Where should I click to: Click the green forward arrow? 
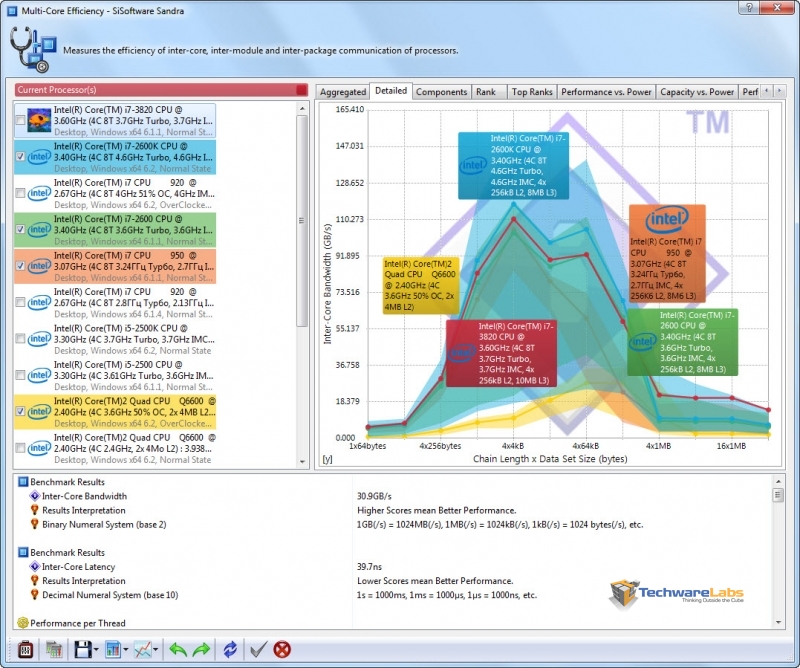(x=202, y=650)
